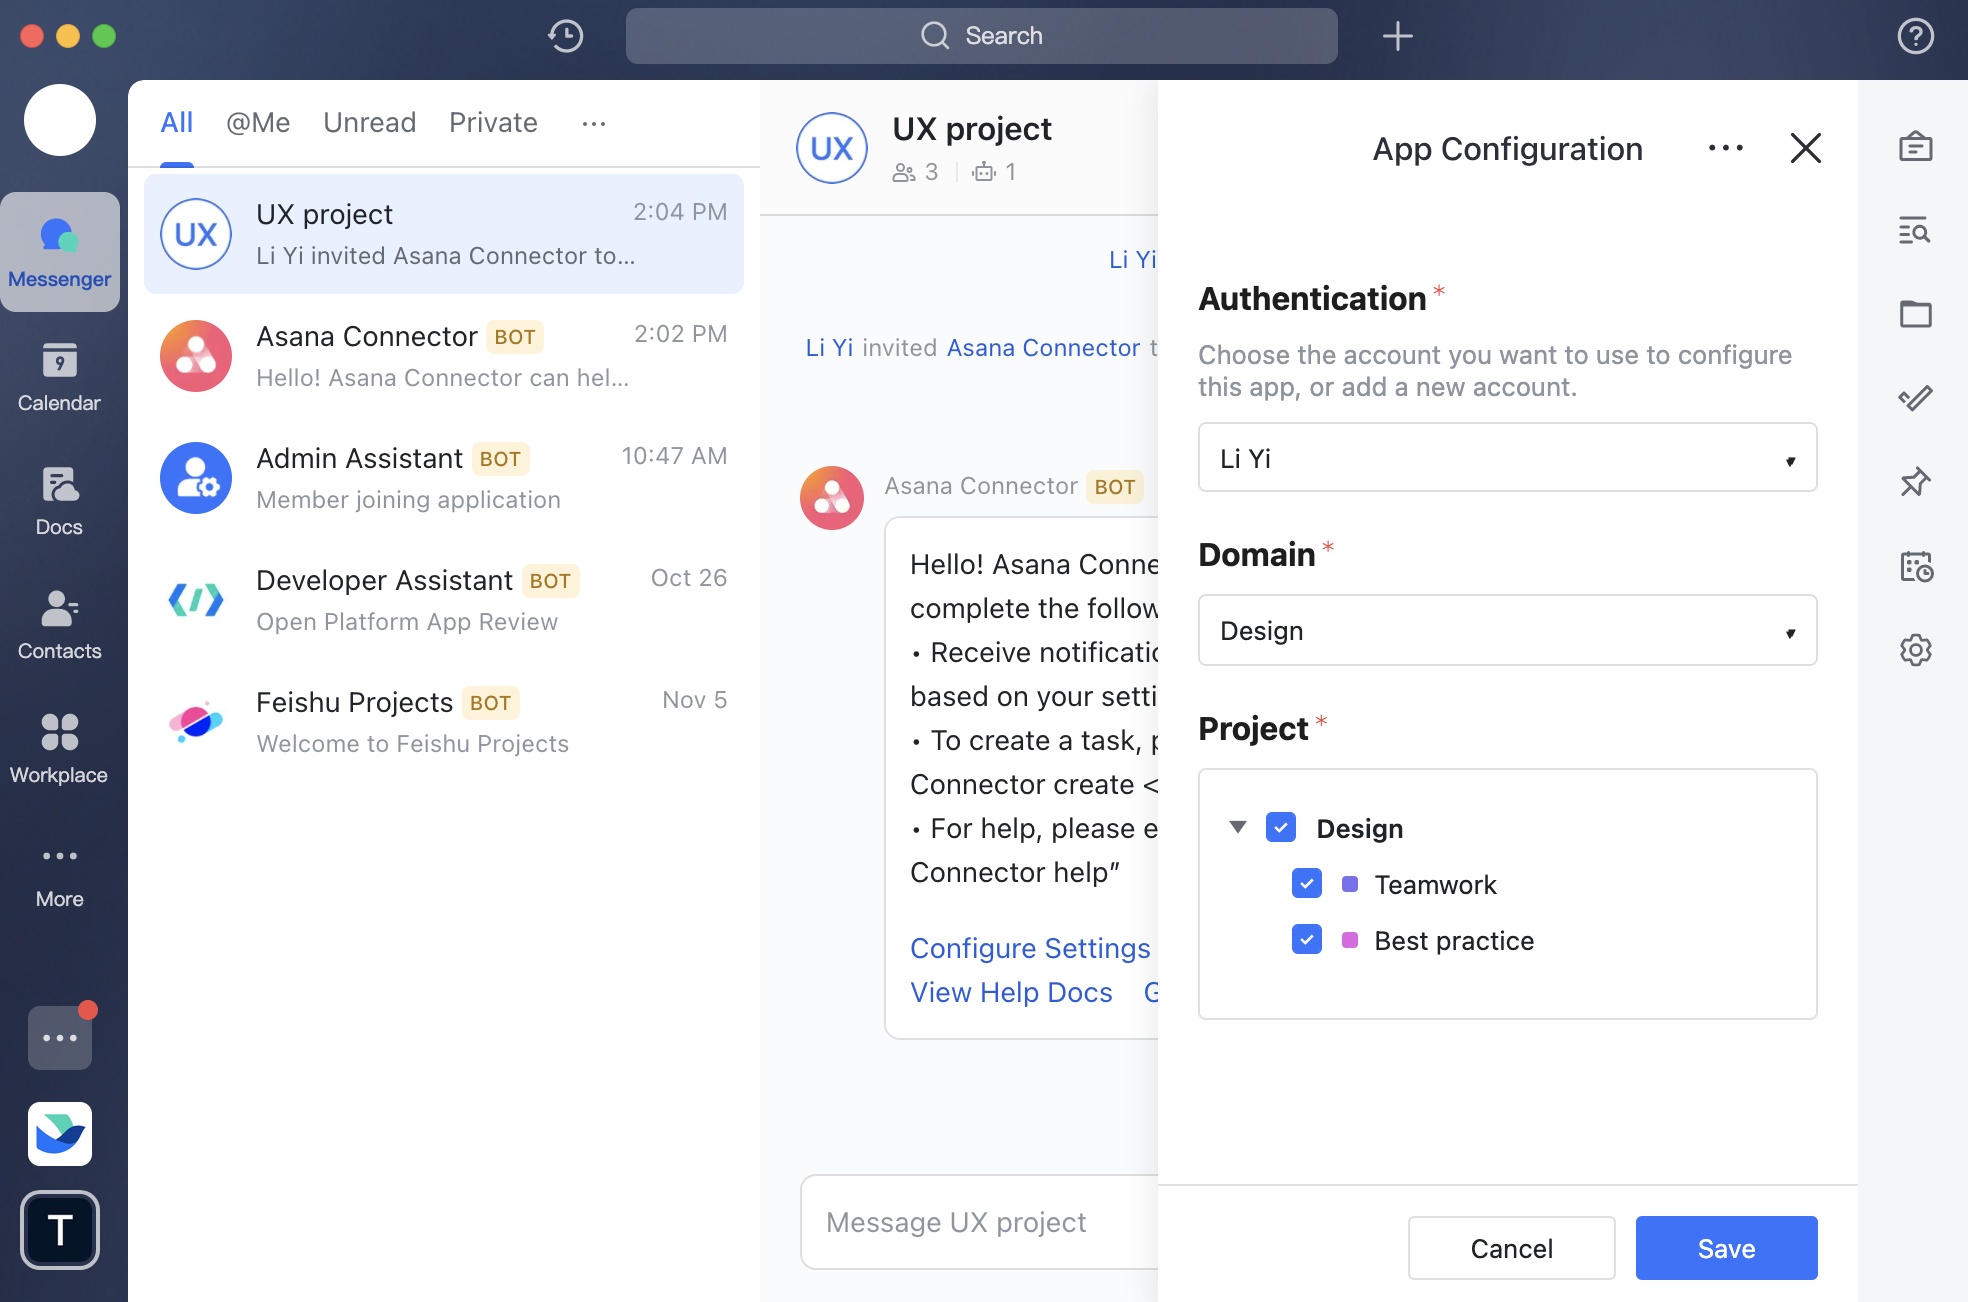Click the Save button

(1726, 1248)
